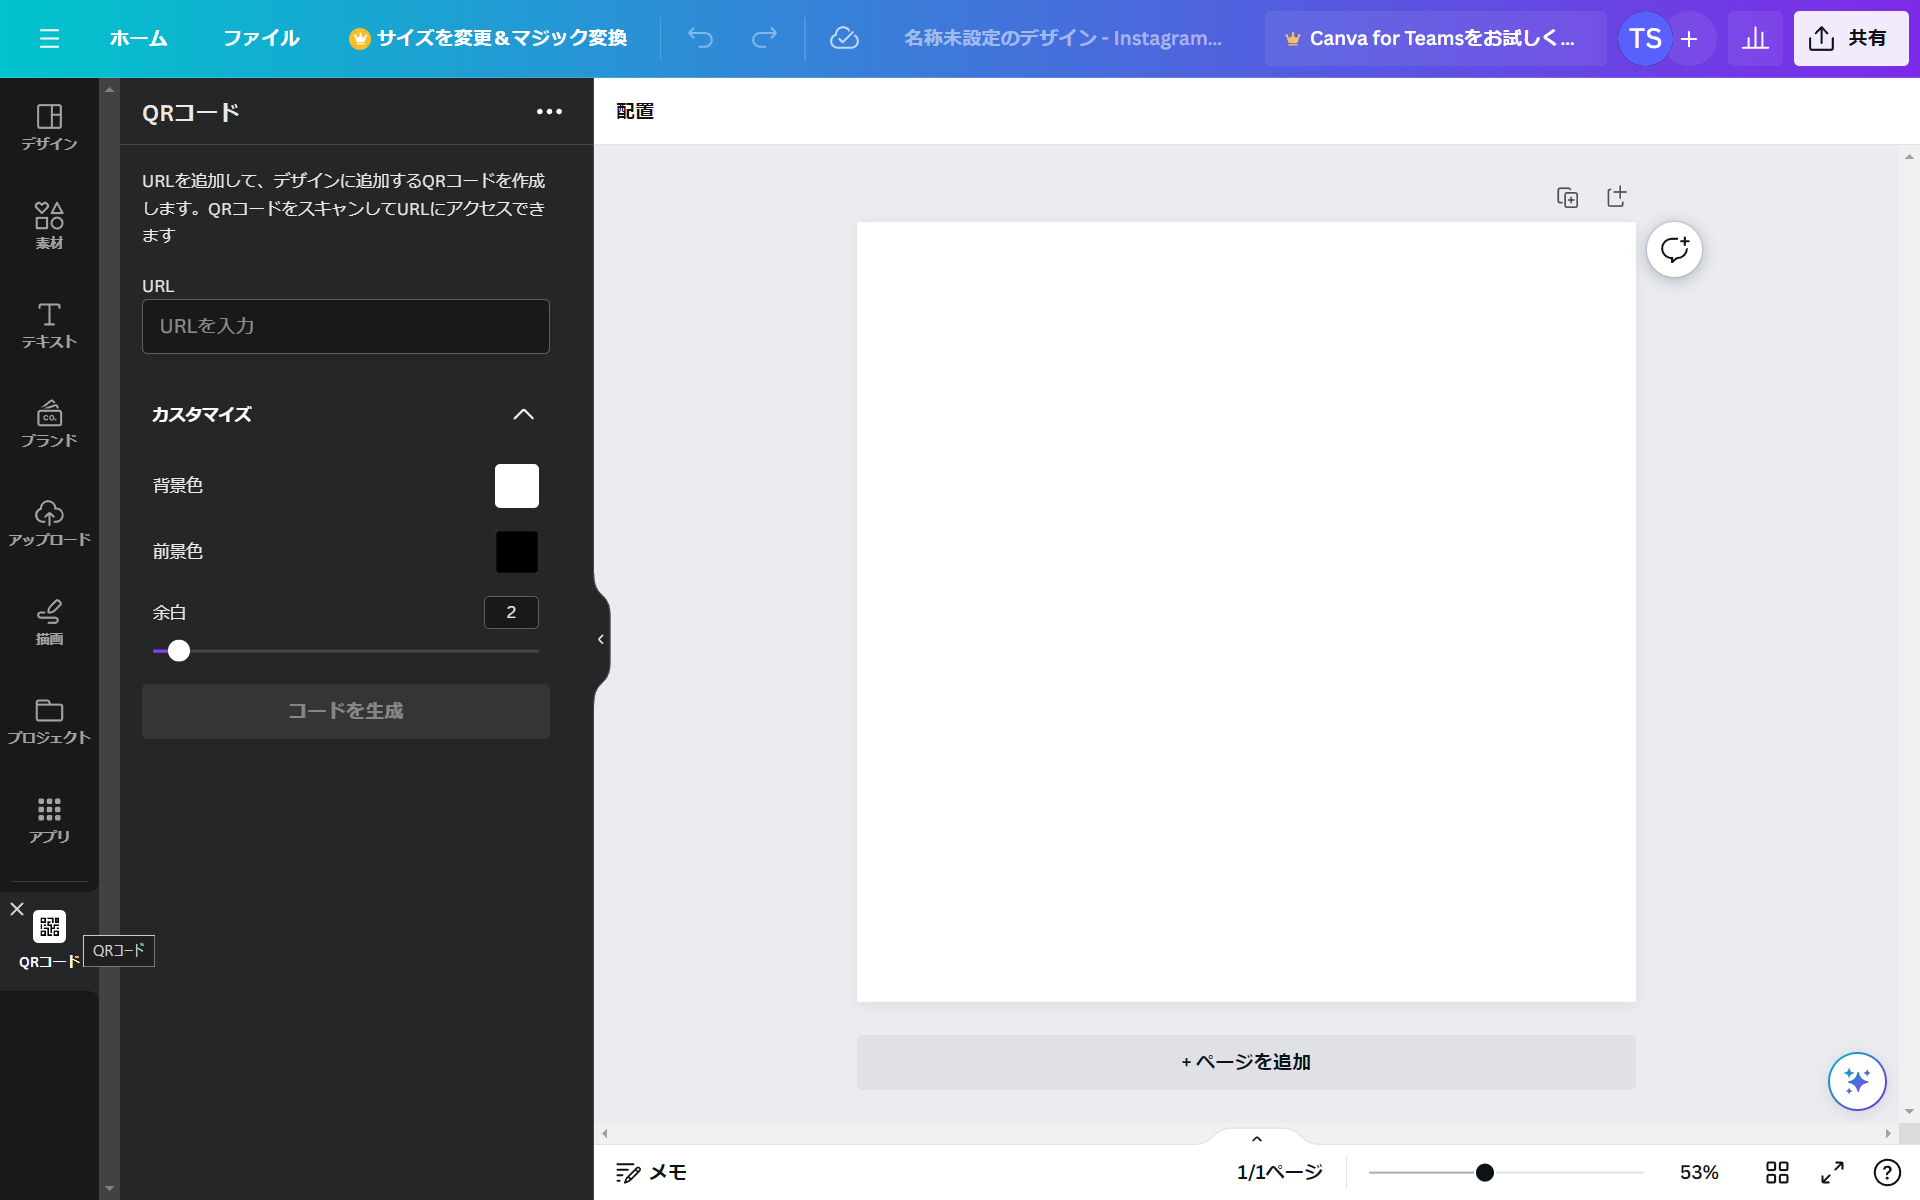Open the 描画 (Draw) tool panel

click(x=49, y=622)
